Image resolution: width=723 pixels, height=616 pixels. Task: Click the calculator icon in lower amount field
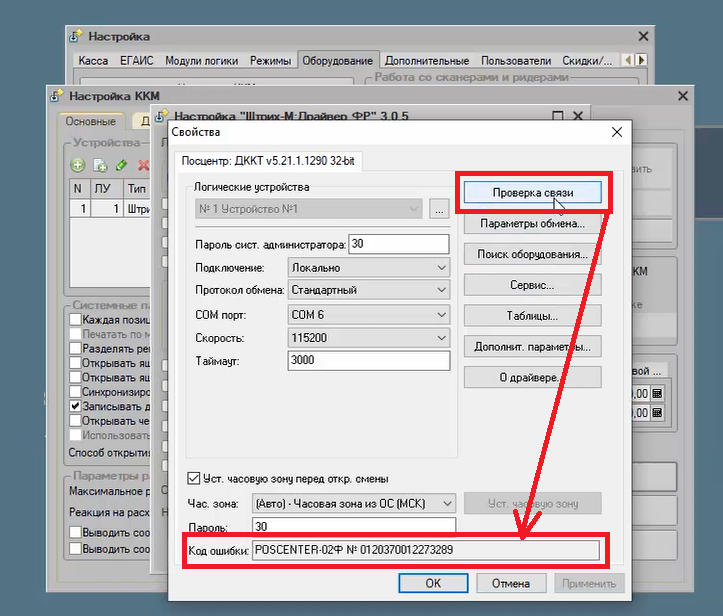657,412
